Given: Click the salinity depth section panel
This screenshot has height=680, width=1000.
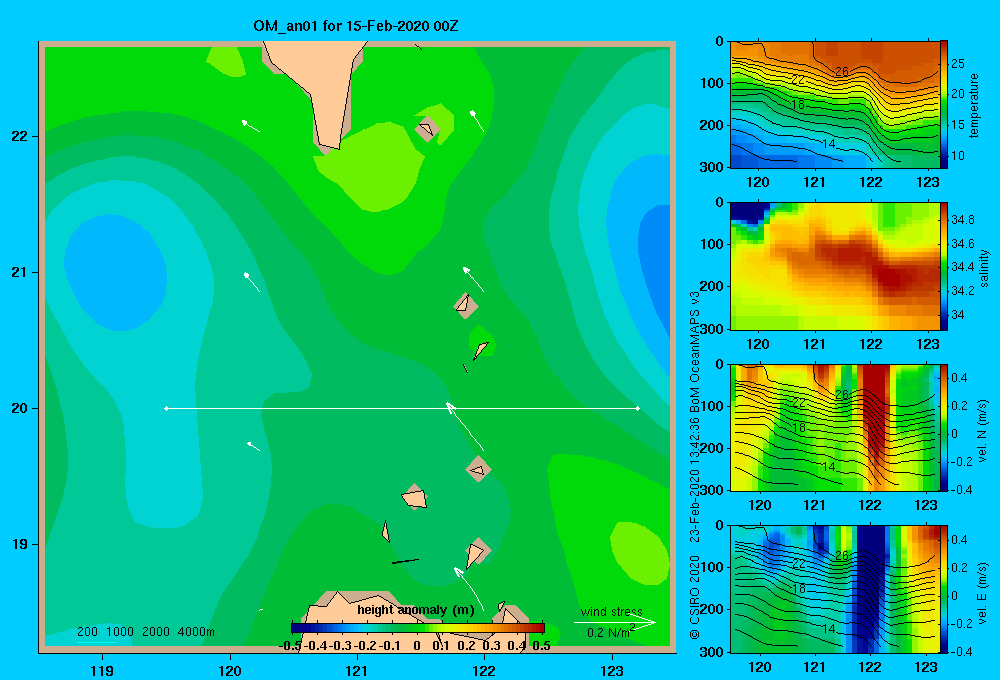Looking at the screenshot, I should (834, 266).
